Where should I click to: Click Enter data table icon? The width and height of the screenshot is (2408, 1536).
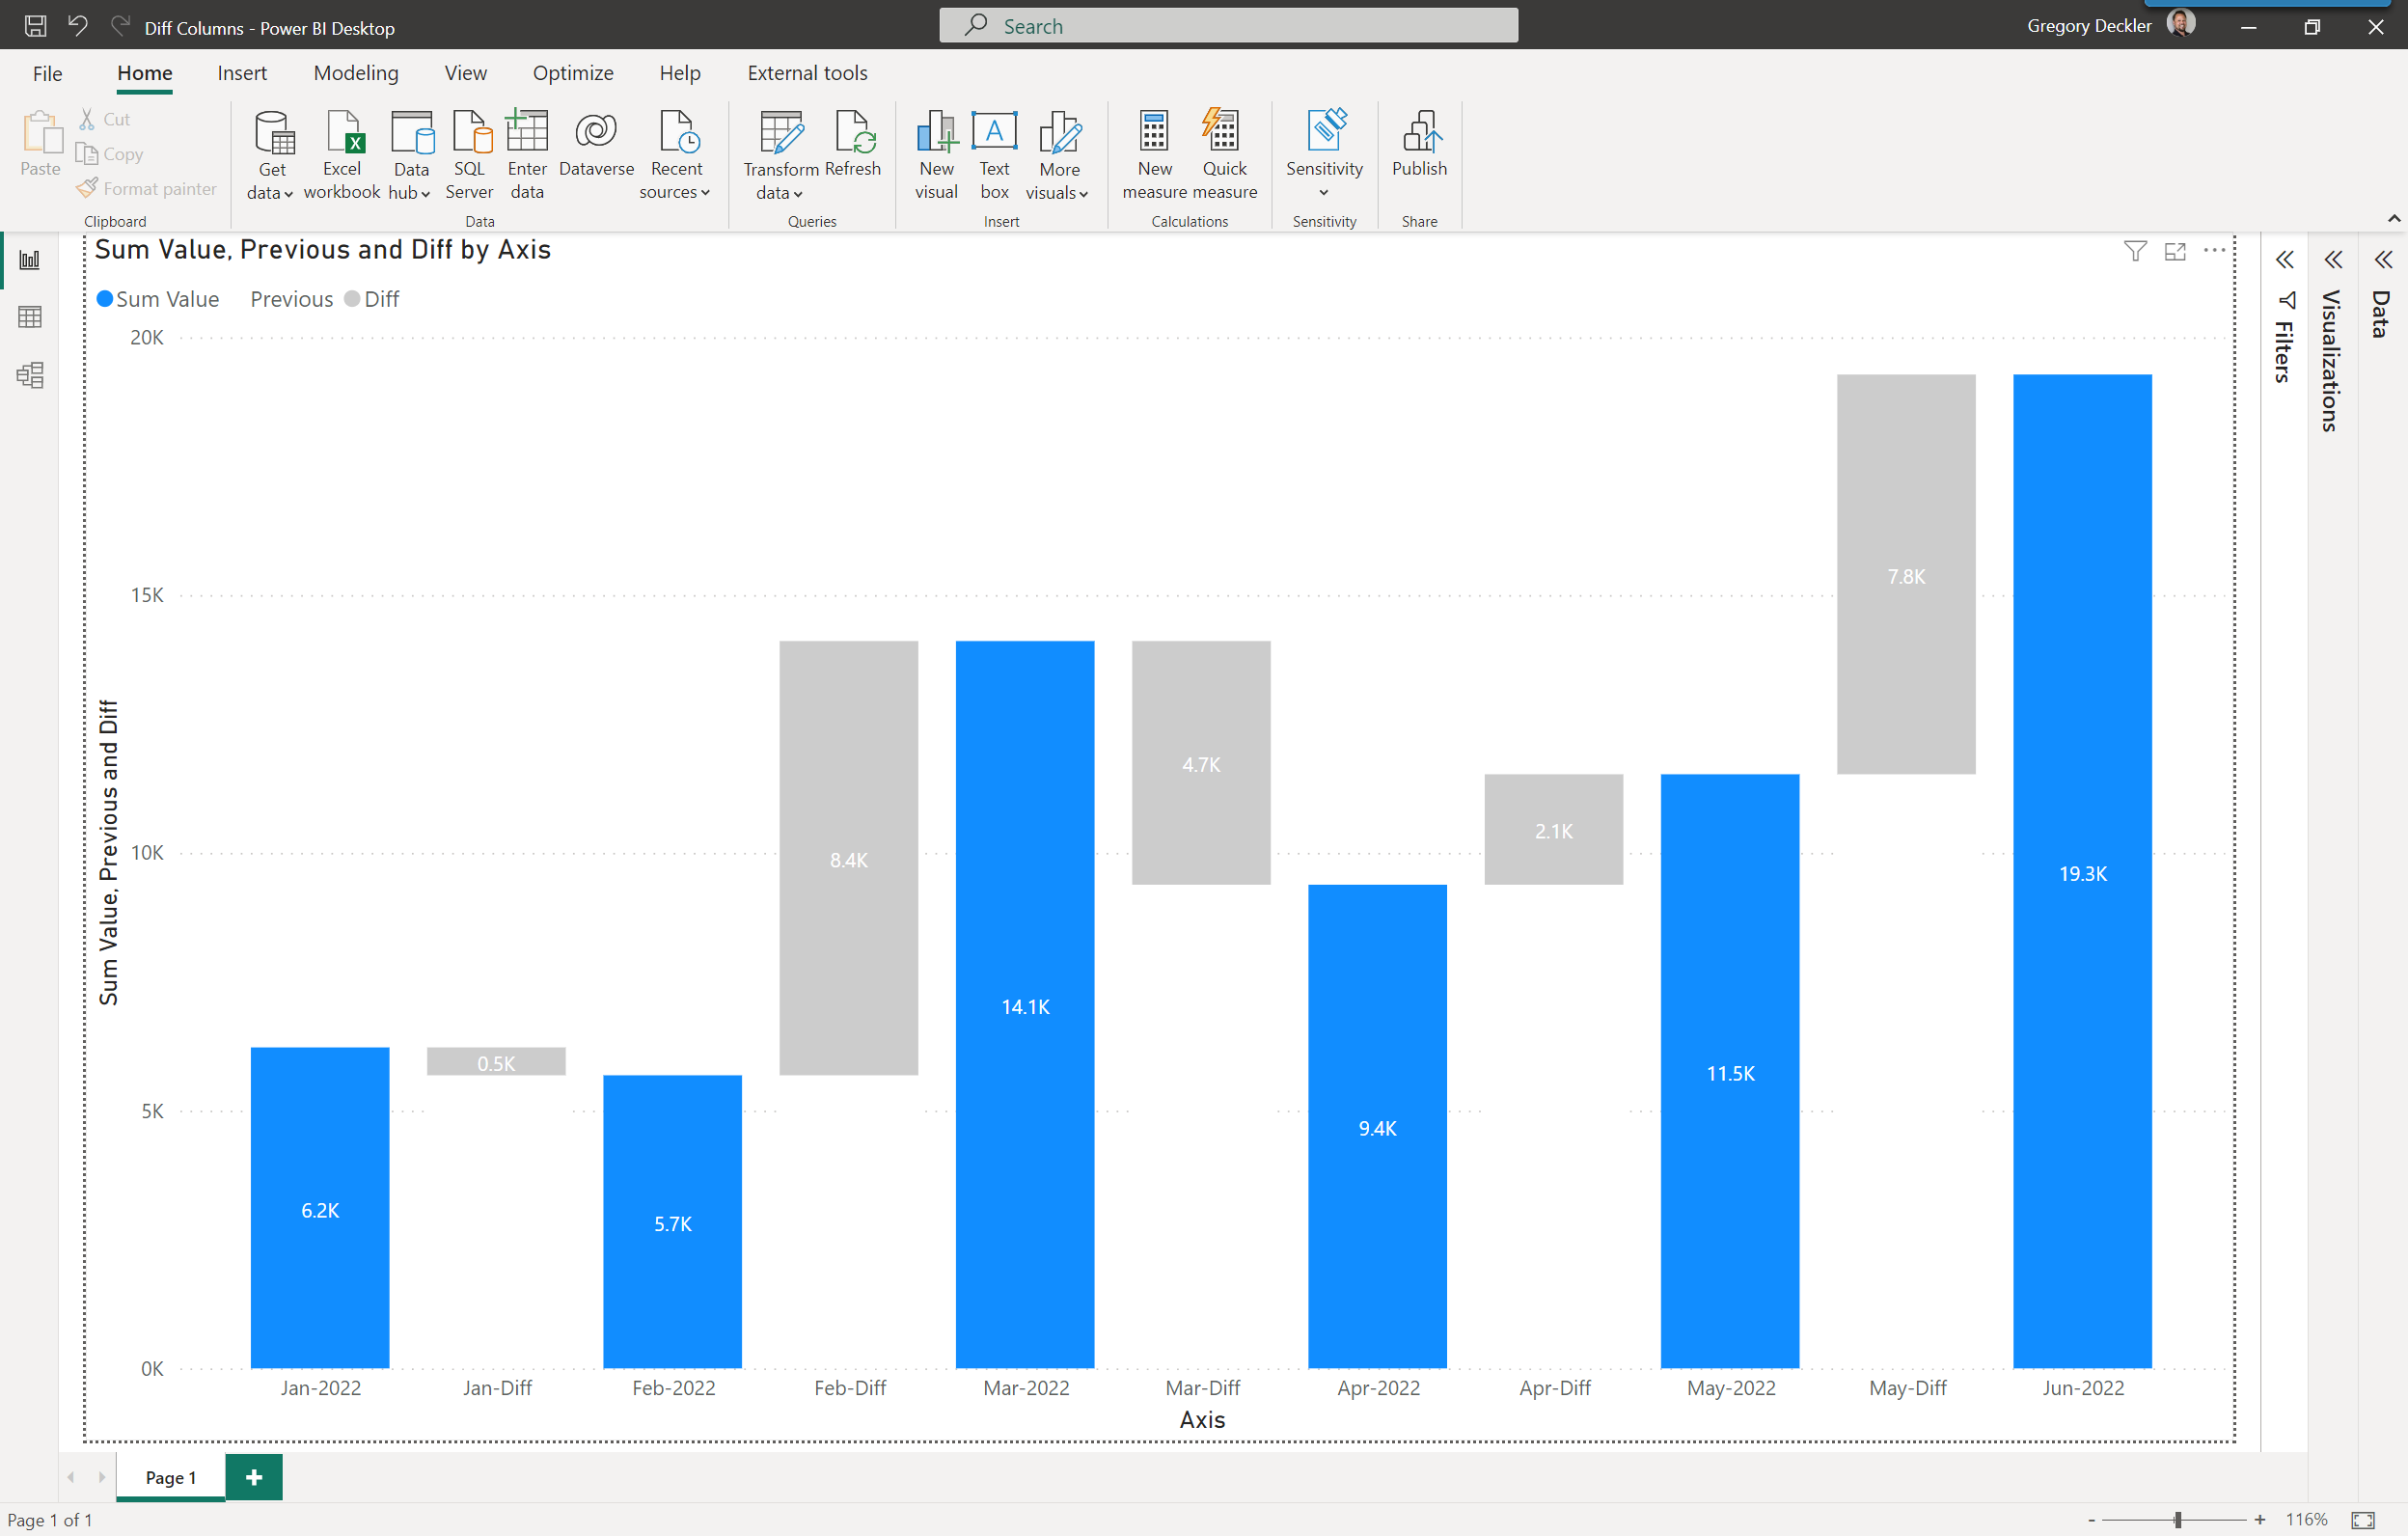(x=527, y=155)
